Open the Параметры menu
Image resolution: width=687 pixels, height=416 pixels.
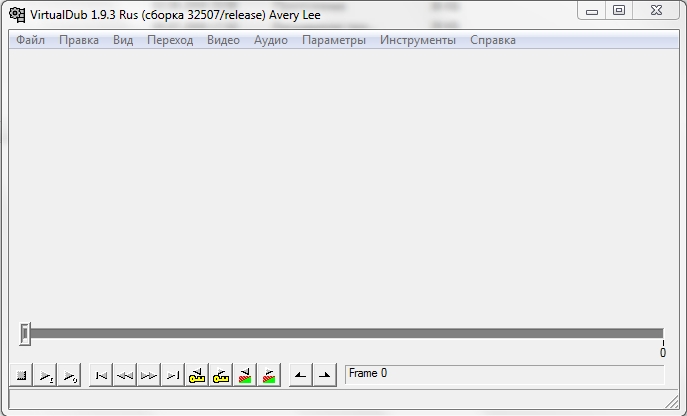tap(334, 40)
